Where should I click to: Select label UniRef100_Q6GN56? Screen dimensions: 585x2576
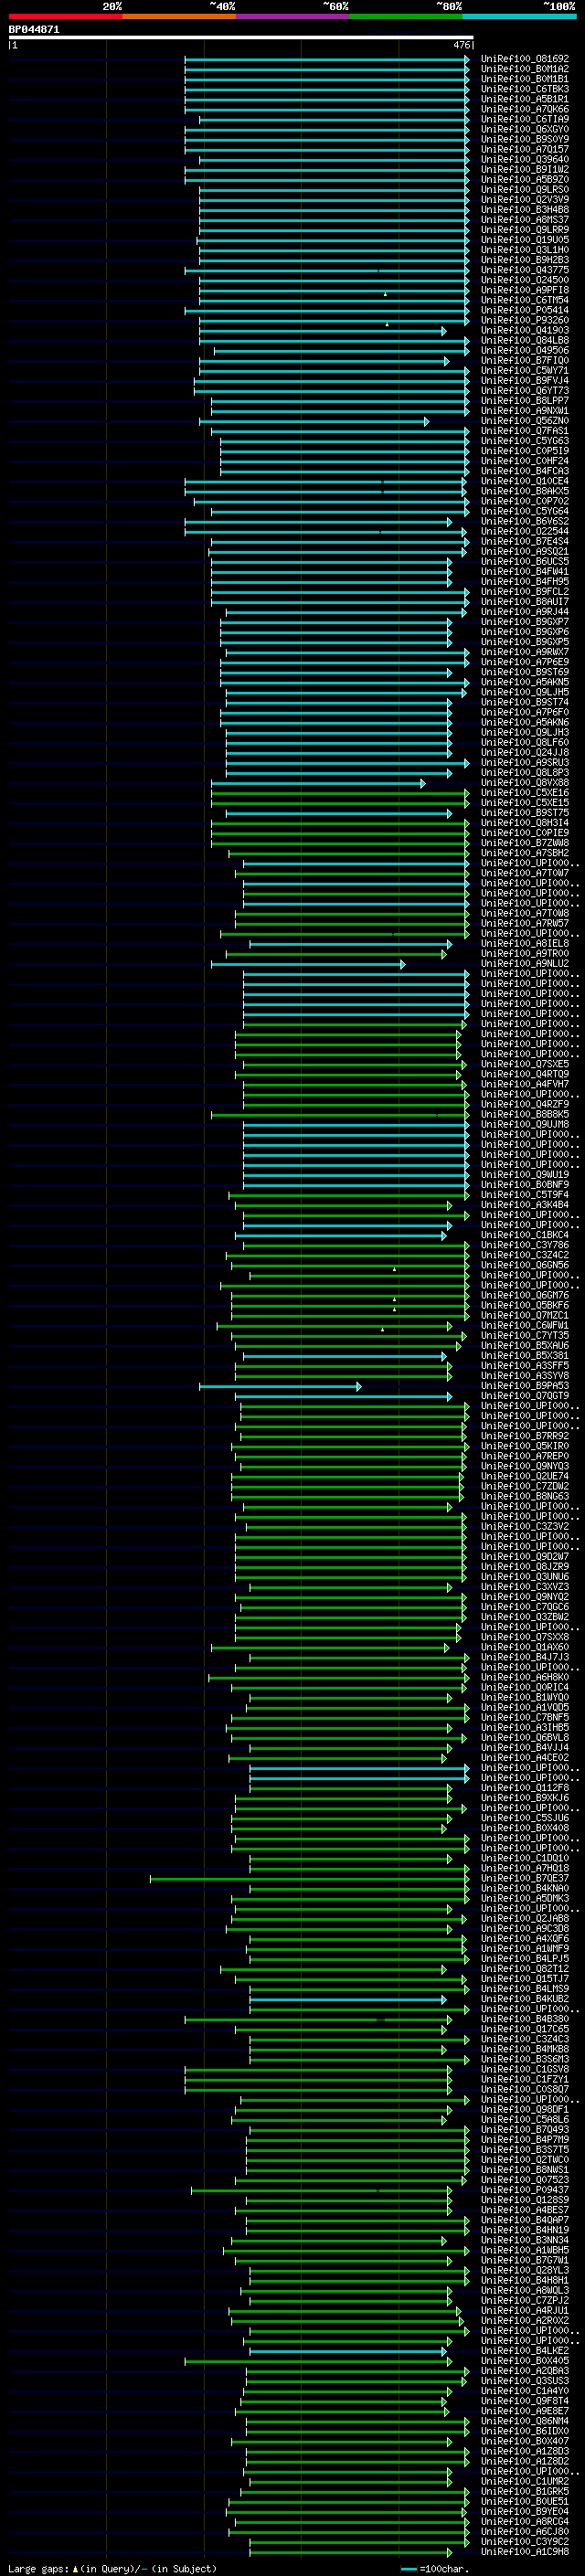(525, 1265)
